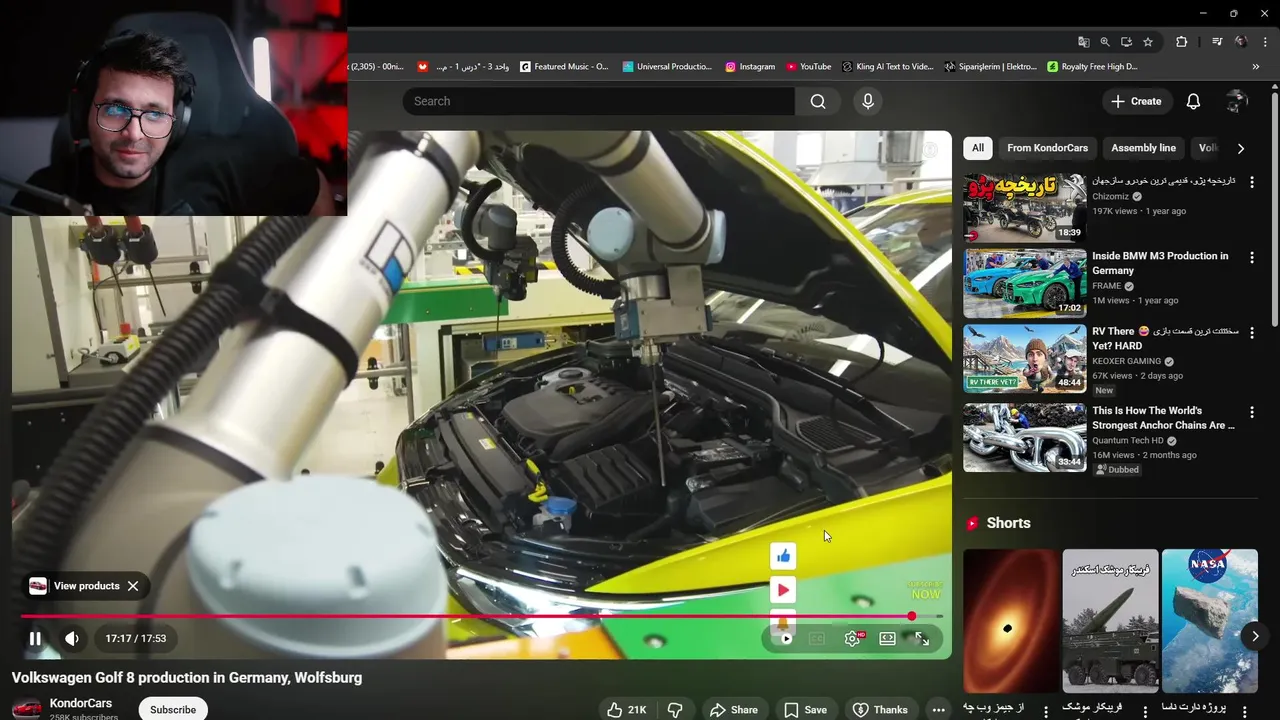Open Inside BMW M3 Production thumbnail

(x=1024, y=283)
